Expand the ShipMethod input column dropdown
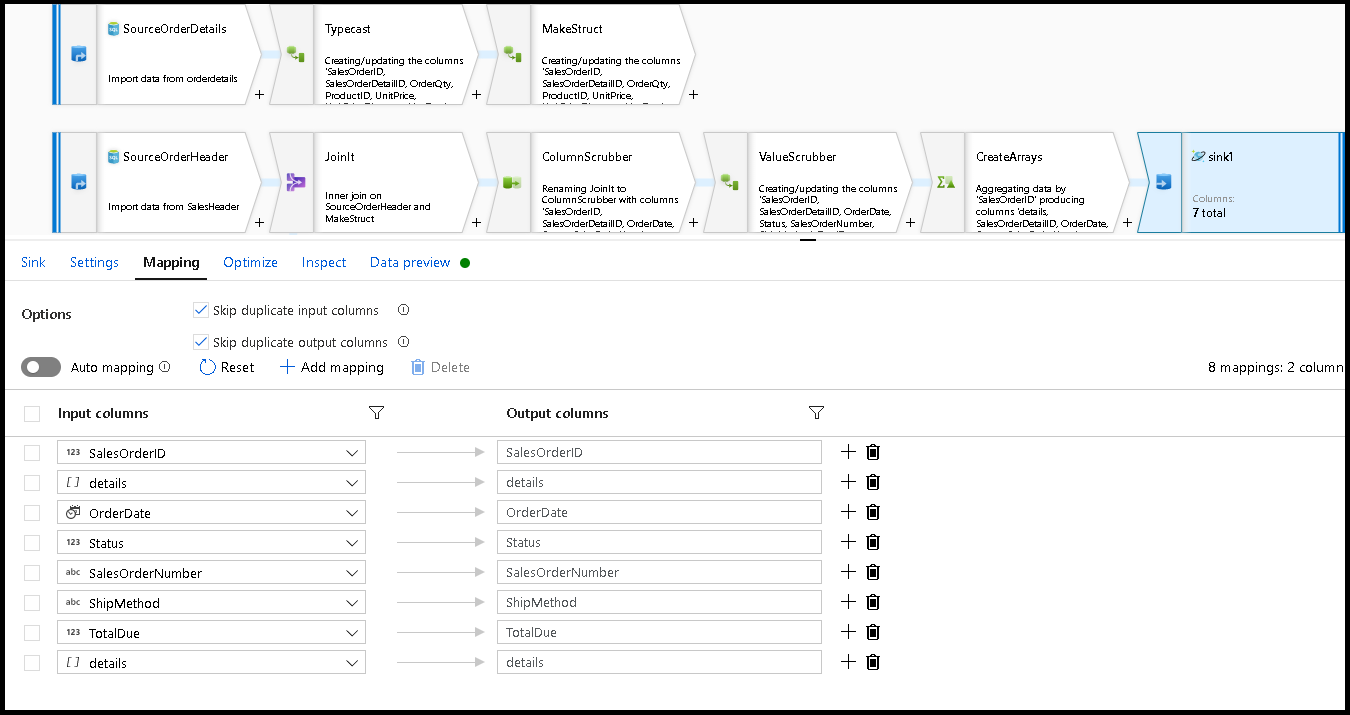 click(352, 603)
